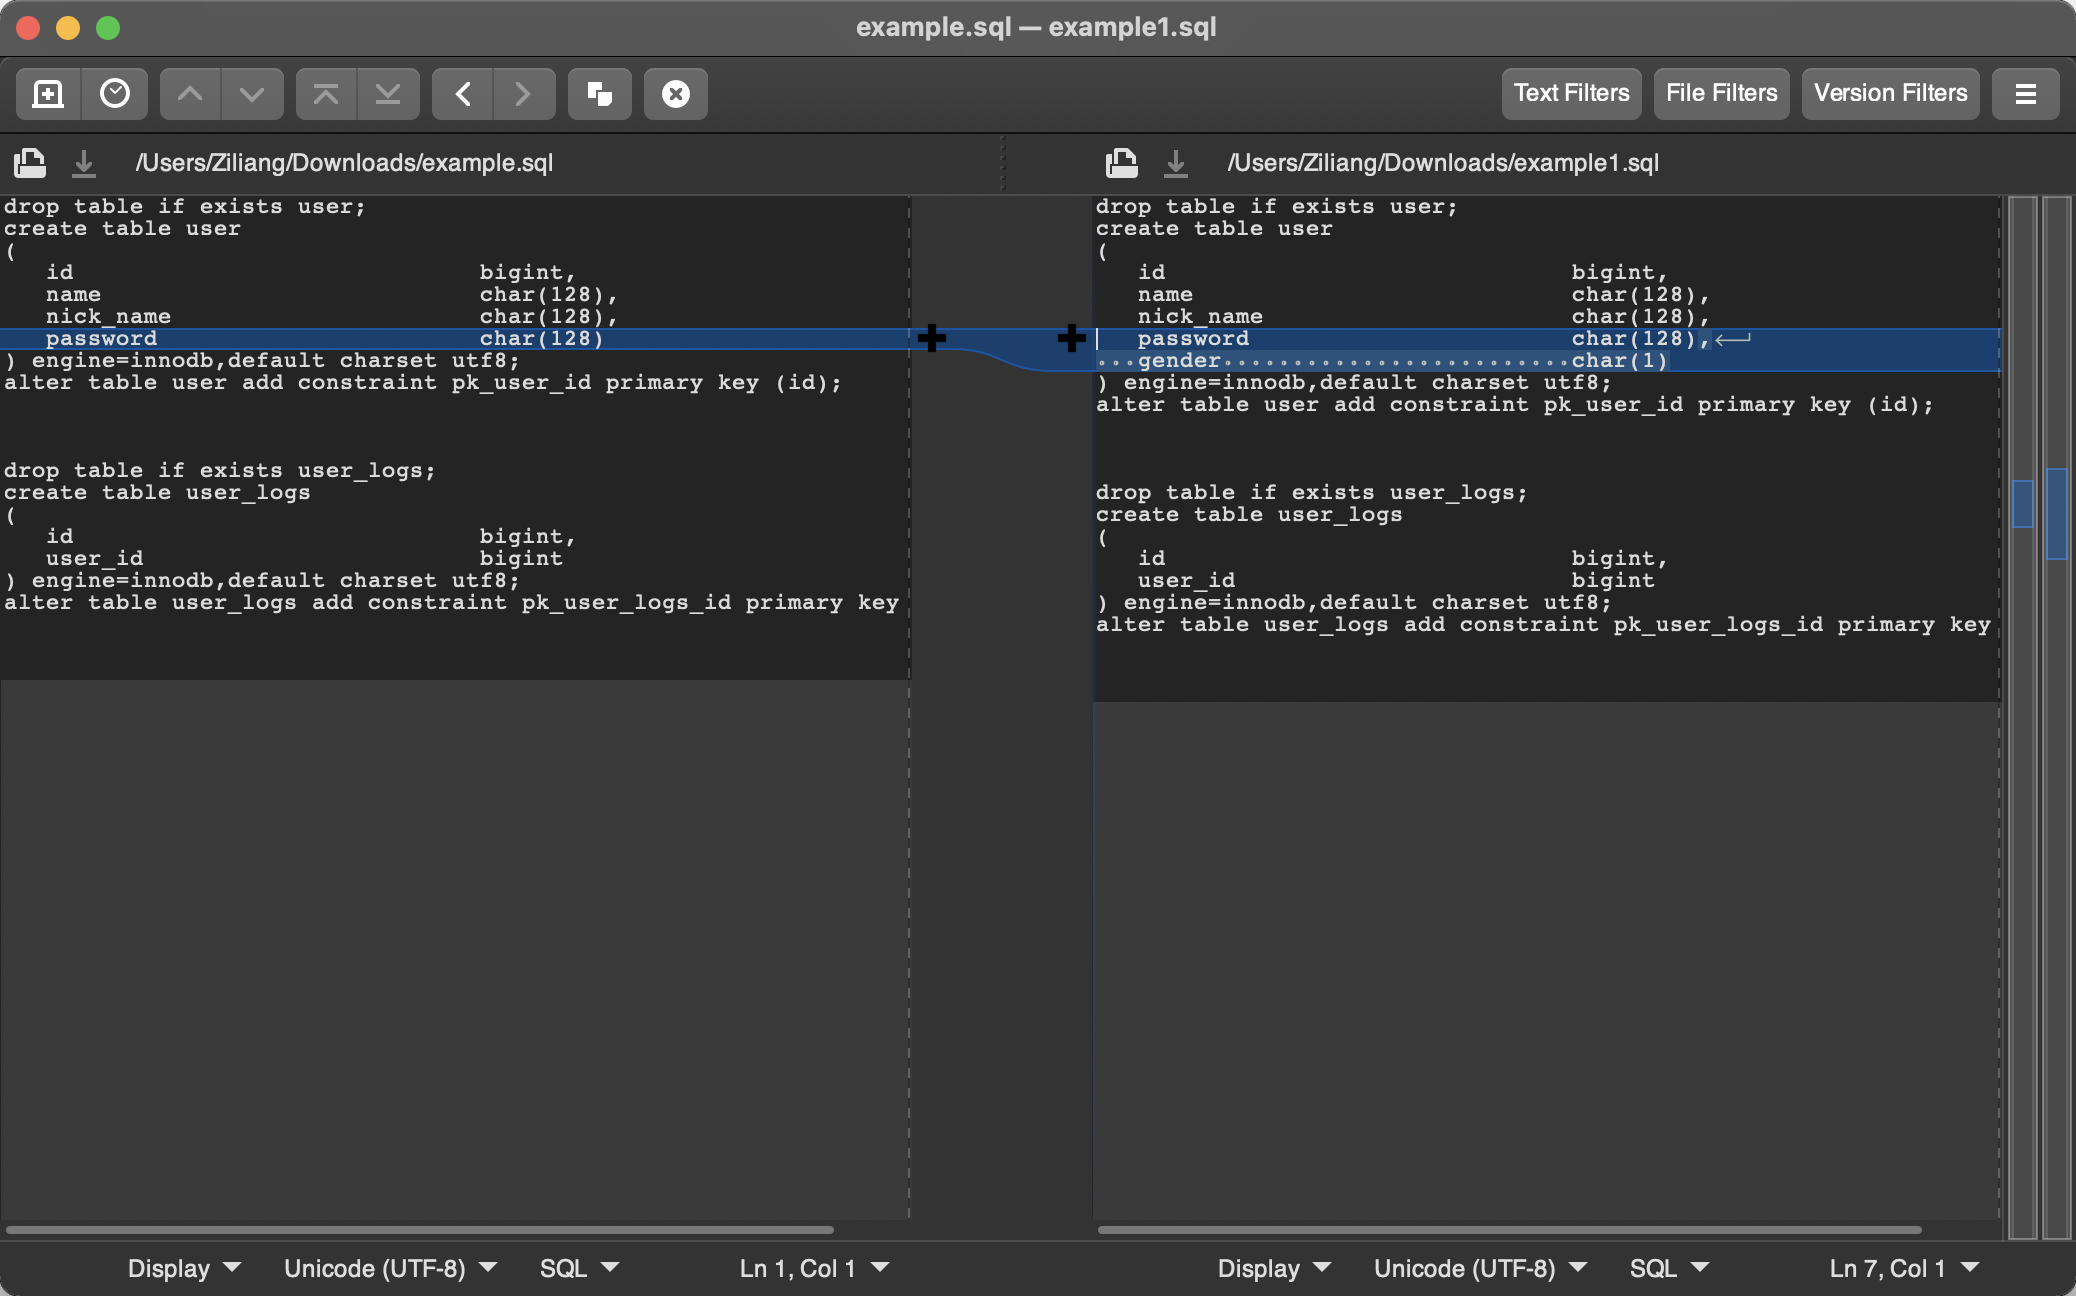The height and width of the screenshot is (1296, 2076).
Task: Jump to next difference with down arrow
Action: point(252,94)
